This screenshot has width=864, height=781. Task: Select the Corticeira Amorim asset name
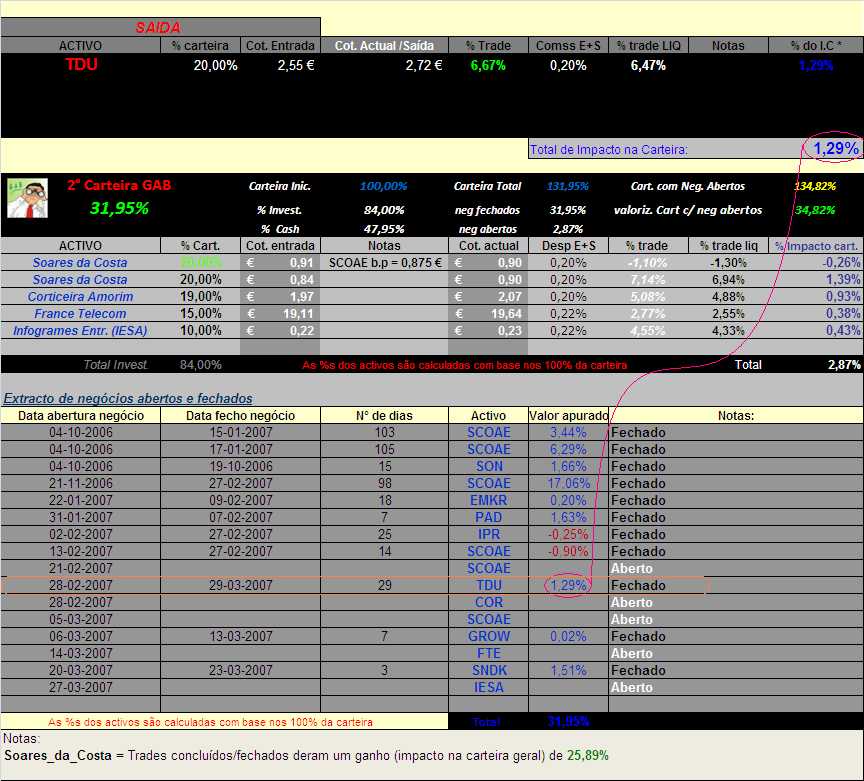[80, 296]
